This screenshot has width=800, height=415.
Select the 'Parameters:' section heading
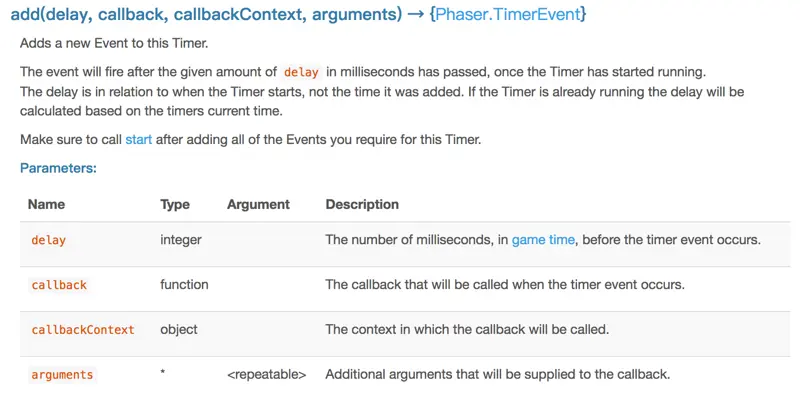tap(58, 168)
